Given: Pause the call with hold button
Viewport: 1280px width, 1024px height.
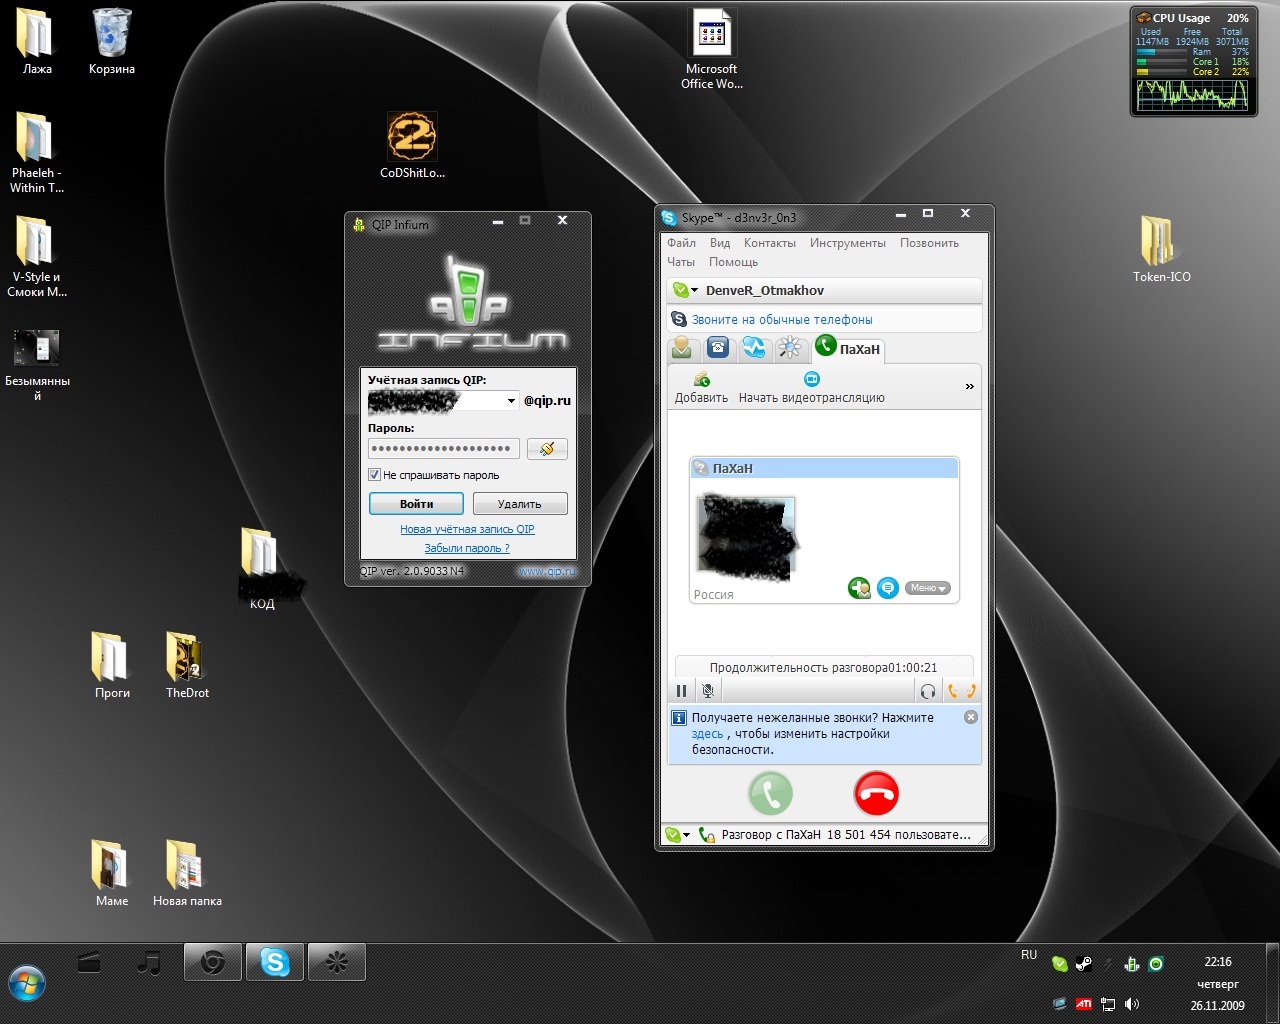Looking at the screenshot, I should click(681, 691).
